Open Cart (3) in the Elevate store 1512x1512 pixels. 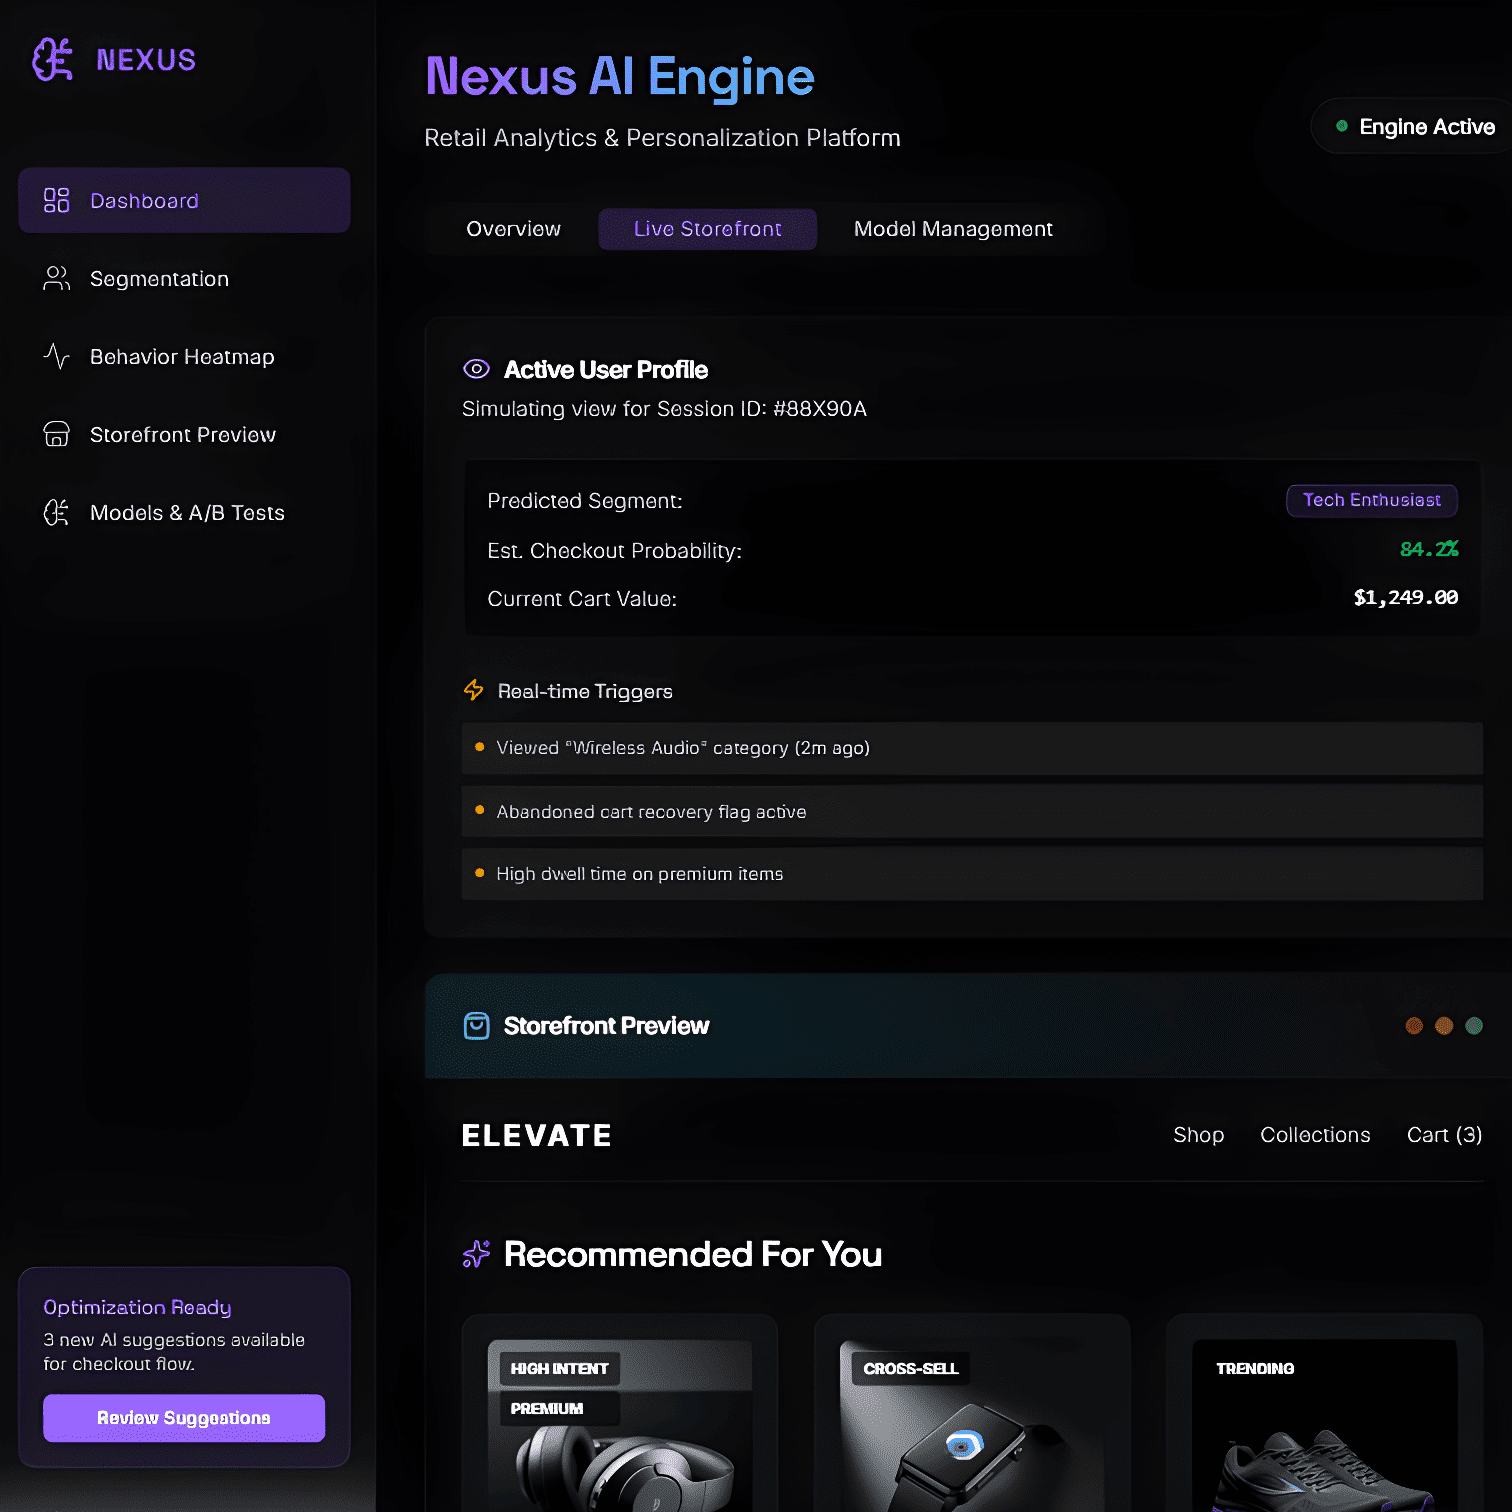pos(1443,1135)
